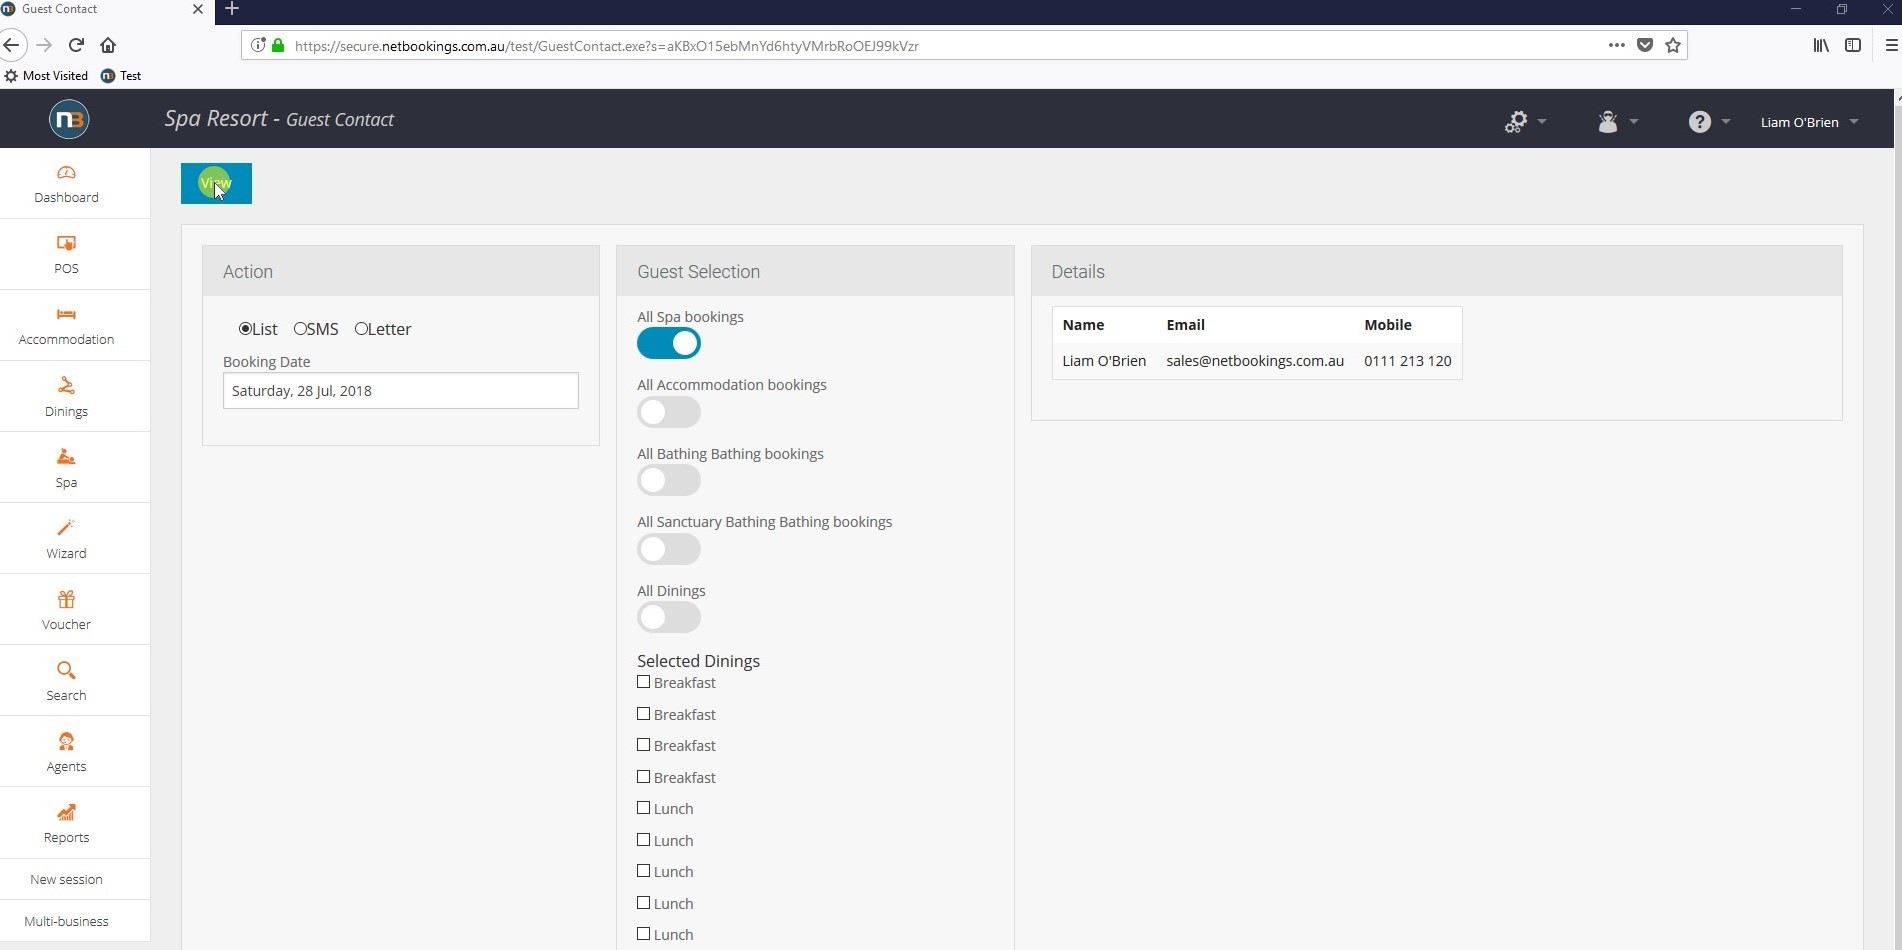Select the Letter radio option
This screenshot has height=950, width=1902.
pyautogui.click(x=361, y=329)
